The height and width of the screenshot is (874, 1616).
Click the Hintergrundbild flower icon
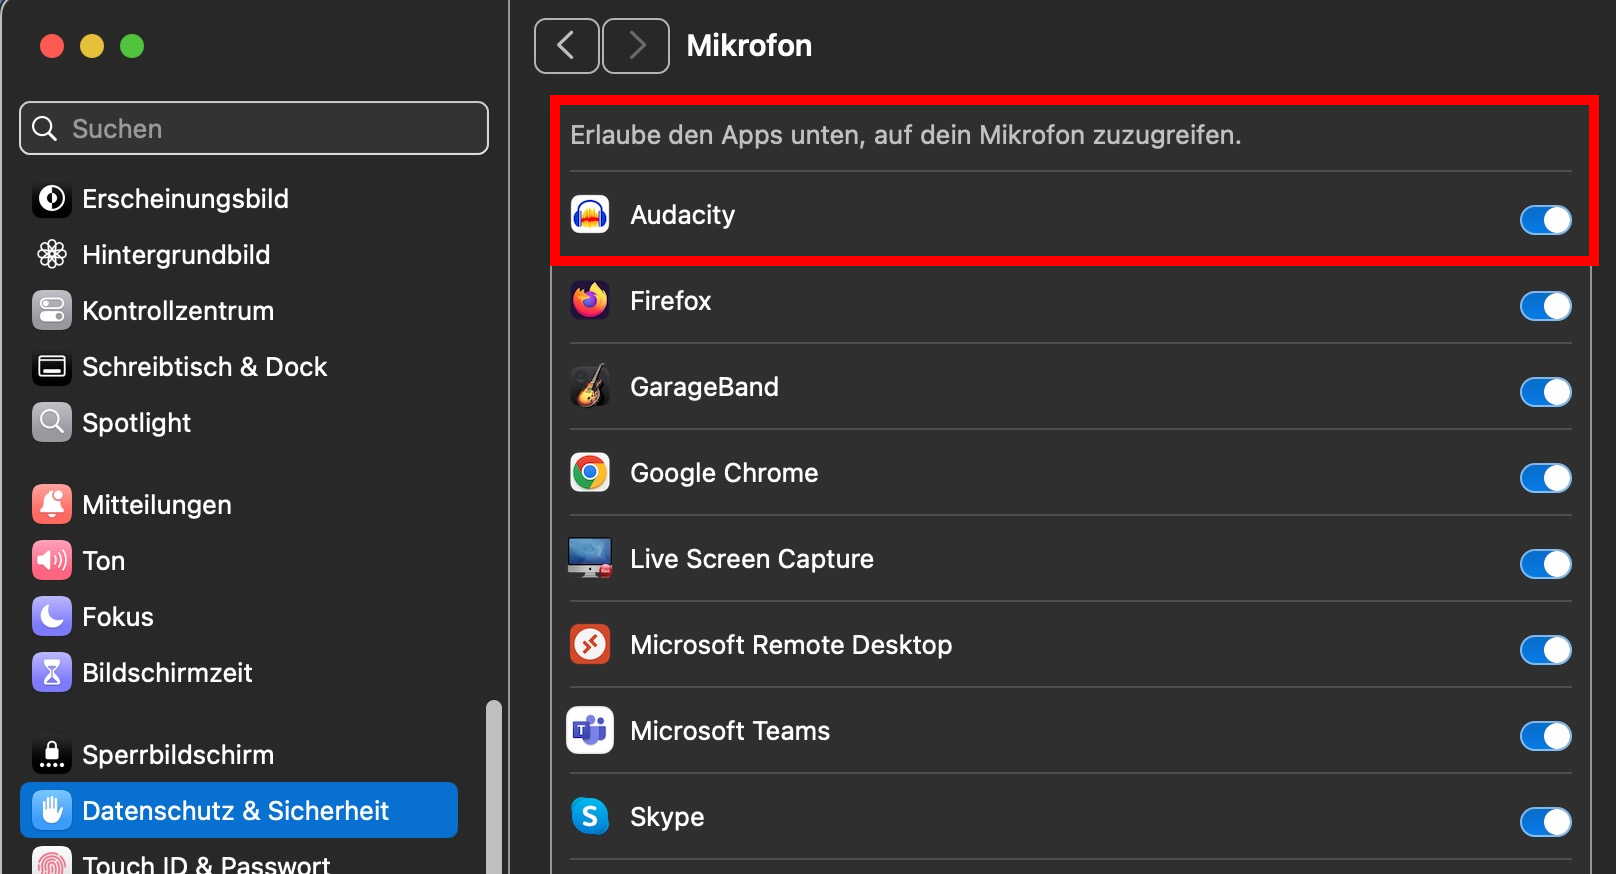(52, 255)
